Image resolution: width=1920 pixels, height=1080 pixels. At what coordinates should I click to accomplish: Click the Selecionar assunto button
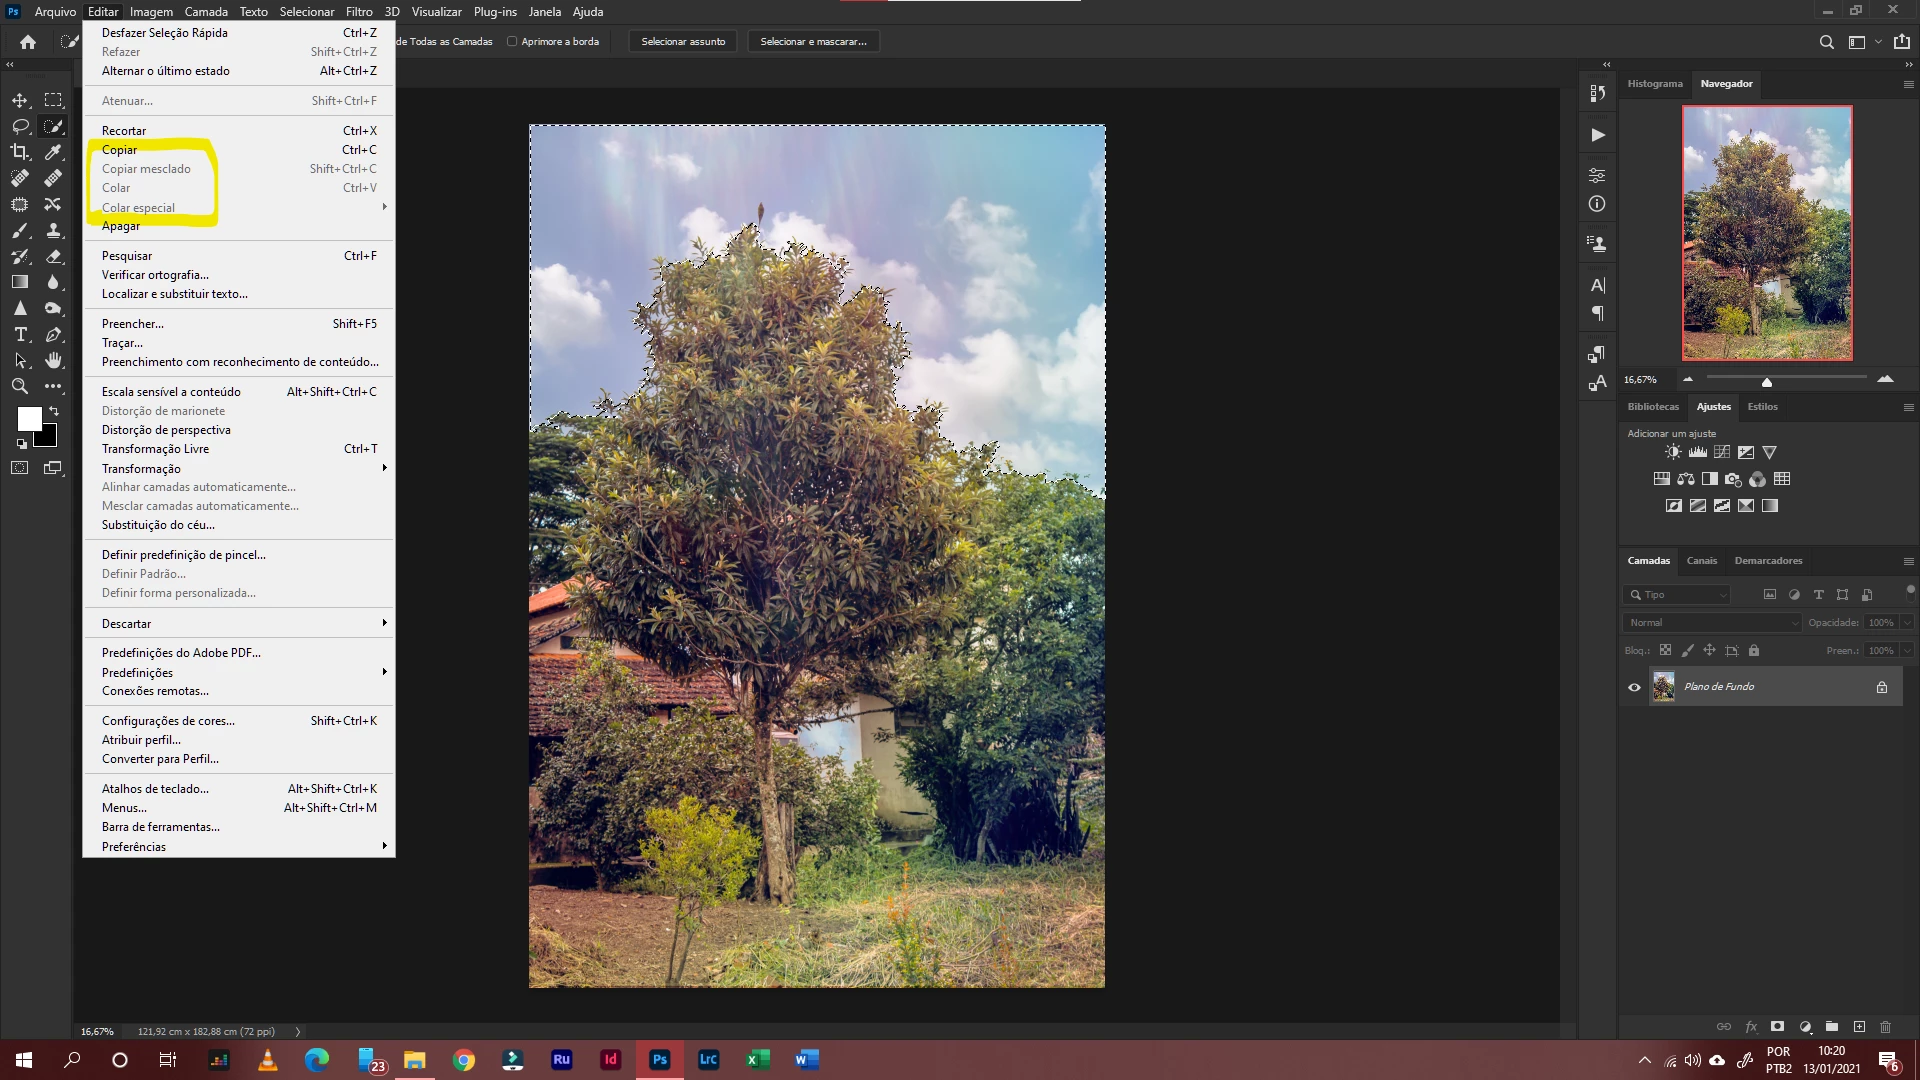click(683, 42)
